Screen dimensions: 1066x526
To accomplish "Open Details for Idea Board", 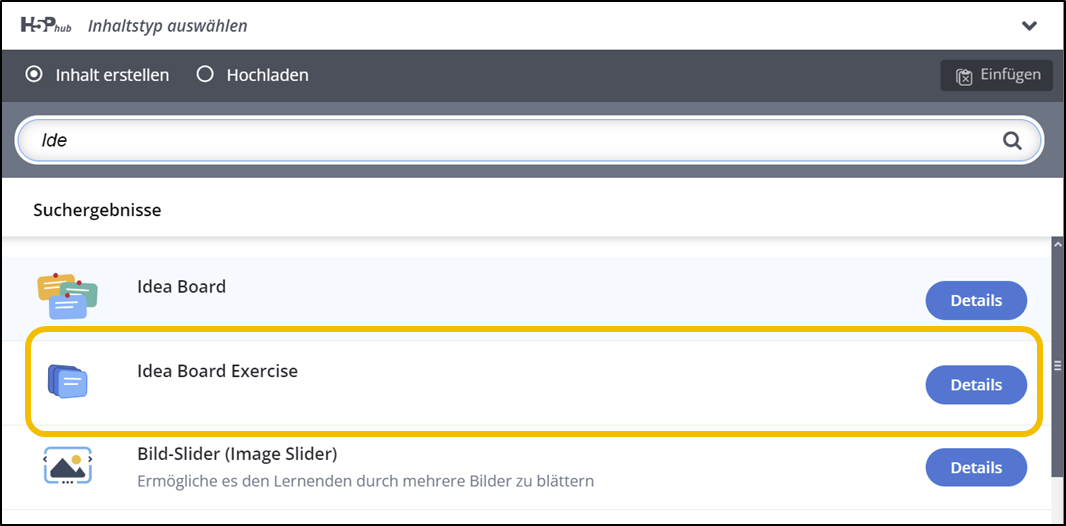I will point(975,300).
